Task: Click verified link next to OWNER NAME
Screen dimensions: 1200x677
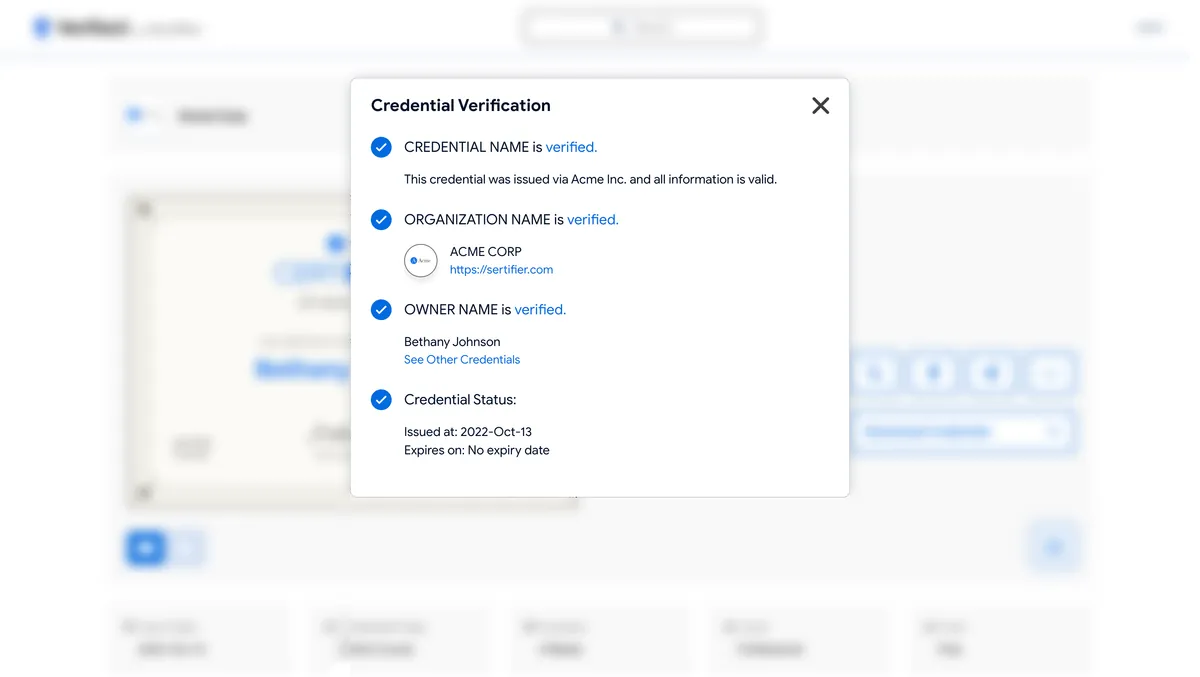Action: point(539,310)
